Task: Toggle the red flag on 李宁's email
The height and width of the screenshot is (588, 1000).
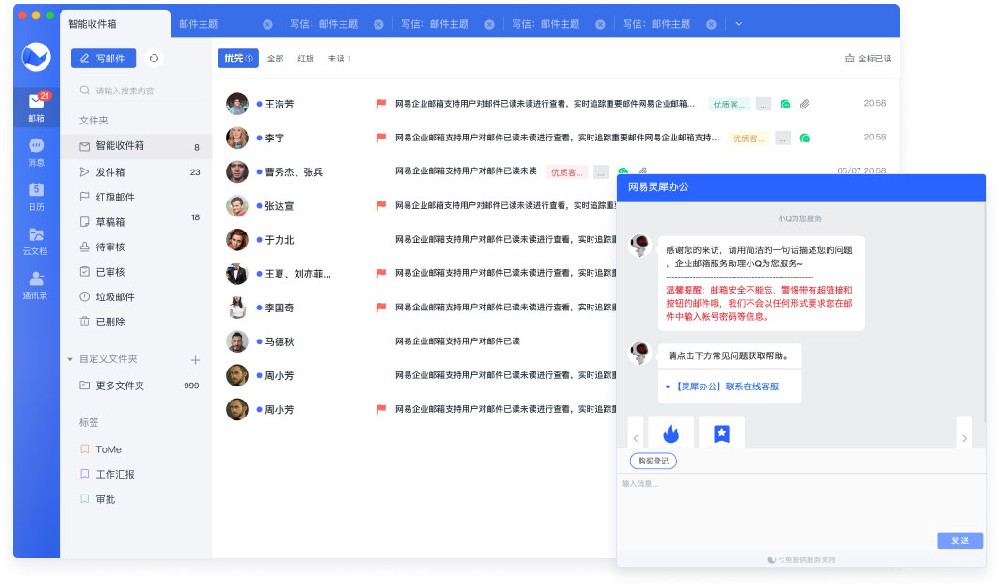Action: (x=381, y=138)
